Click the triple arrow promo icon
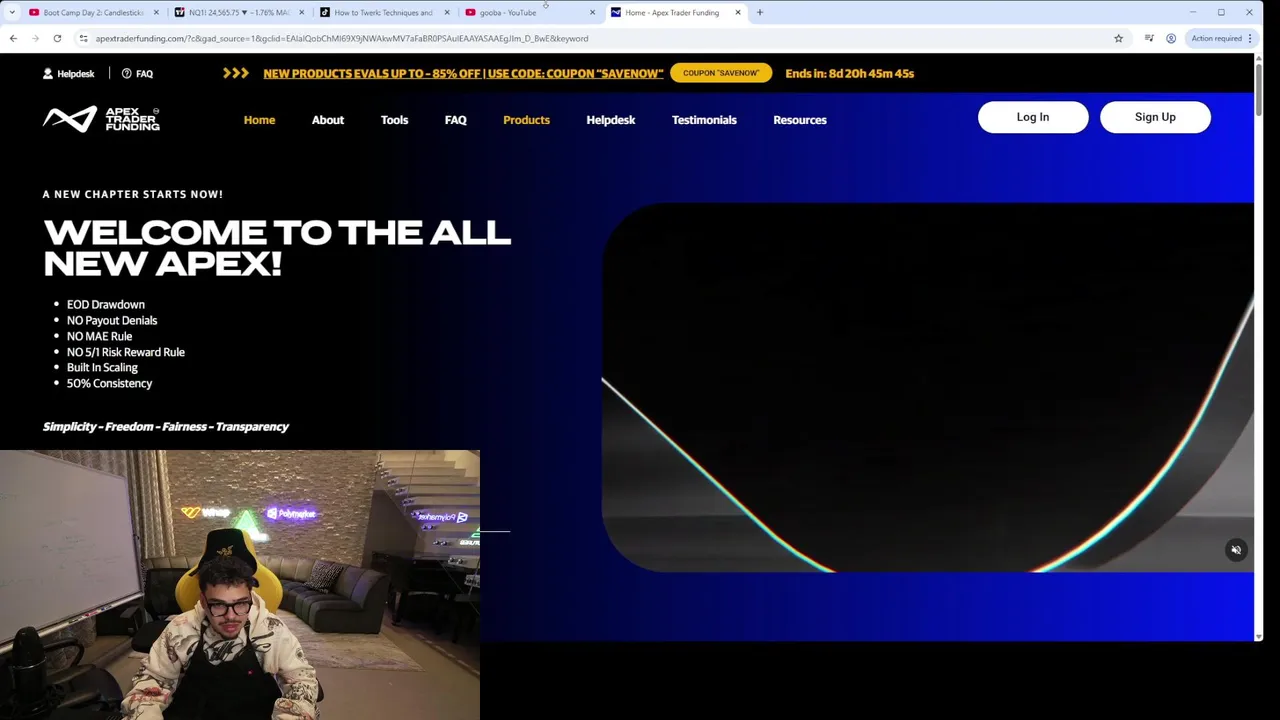This screenshot has width=1280, height=720. (x=236, y=73)
